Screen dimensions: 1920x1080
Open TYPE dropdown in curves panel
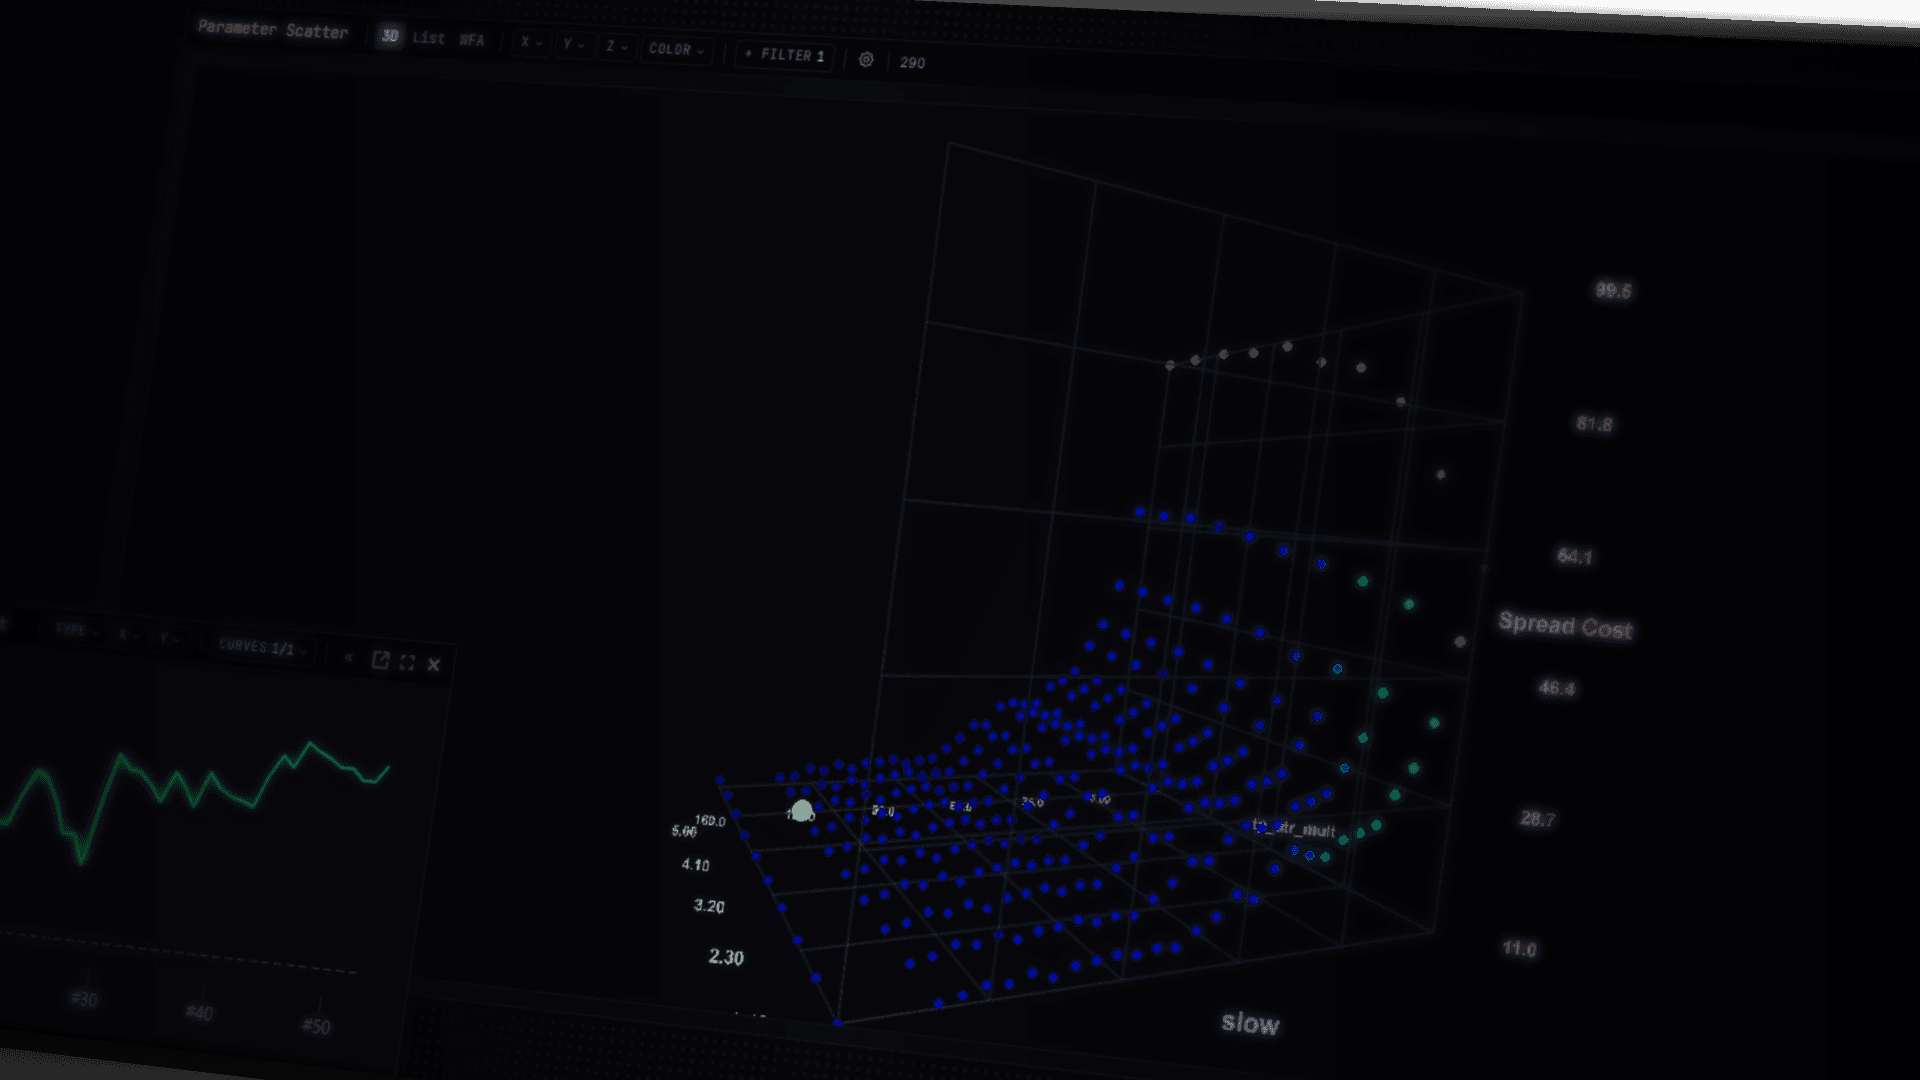click(x=76, y=630)
